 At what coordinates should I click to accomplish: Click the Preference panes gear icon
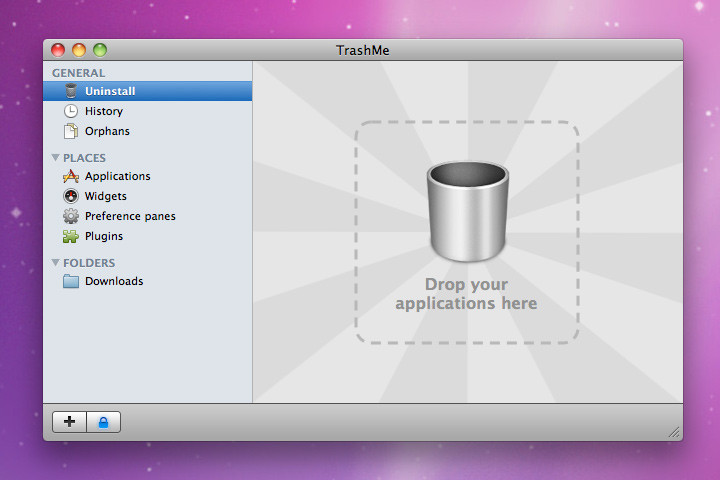click(71, 216)
